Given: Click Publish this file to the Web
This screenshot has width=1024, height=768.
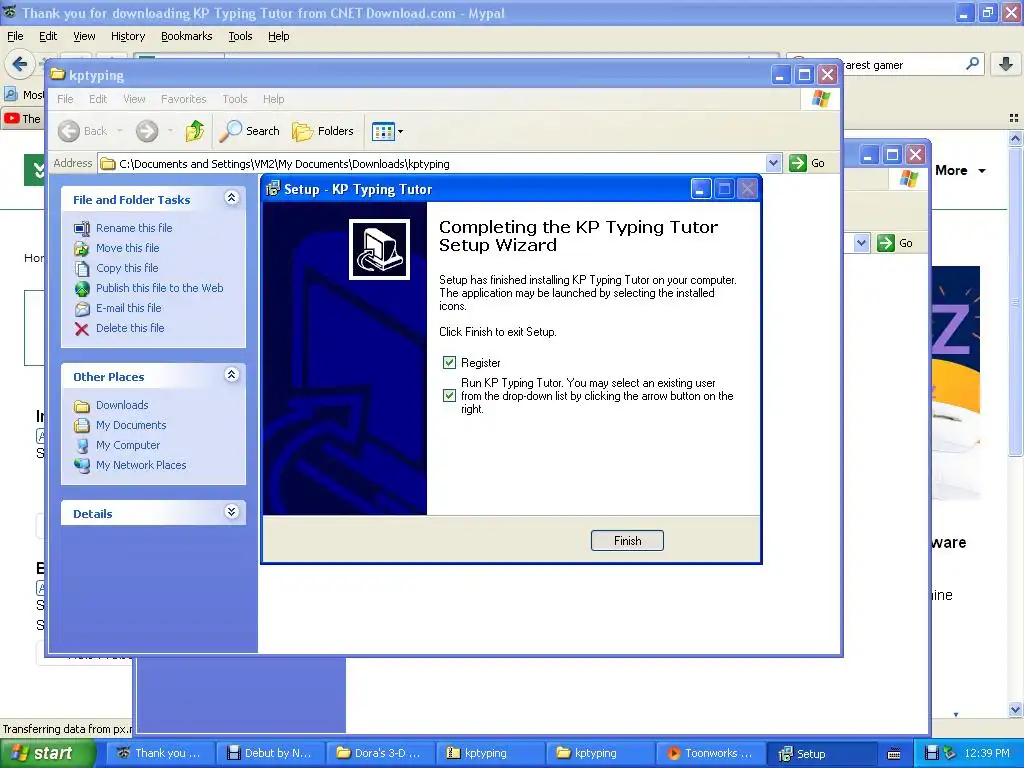Looking at the screenshot, I should (159, 288).
